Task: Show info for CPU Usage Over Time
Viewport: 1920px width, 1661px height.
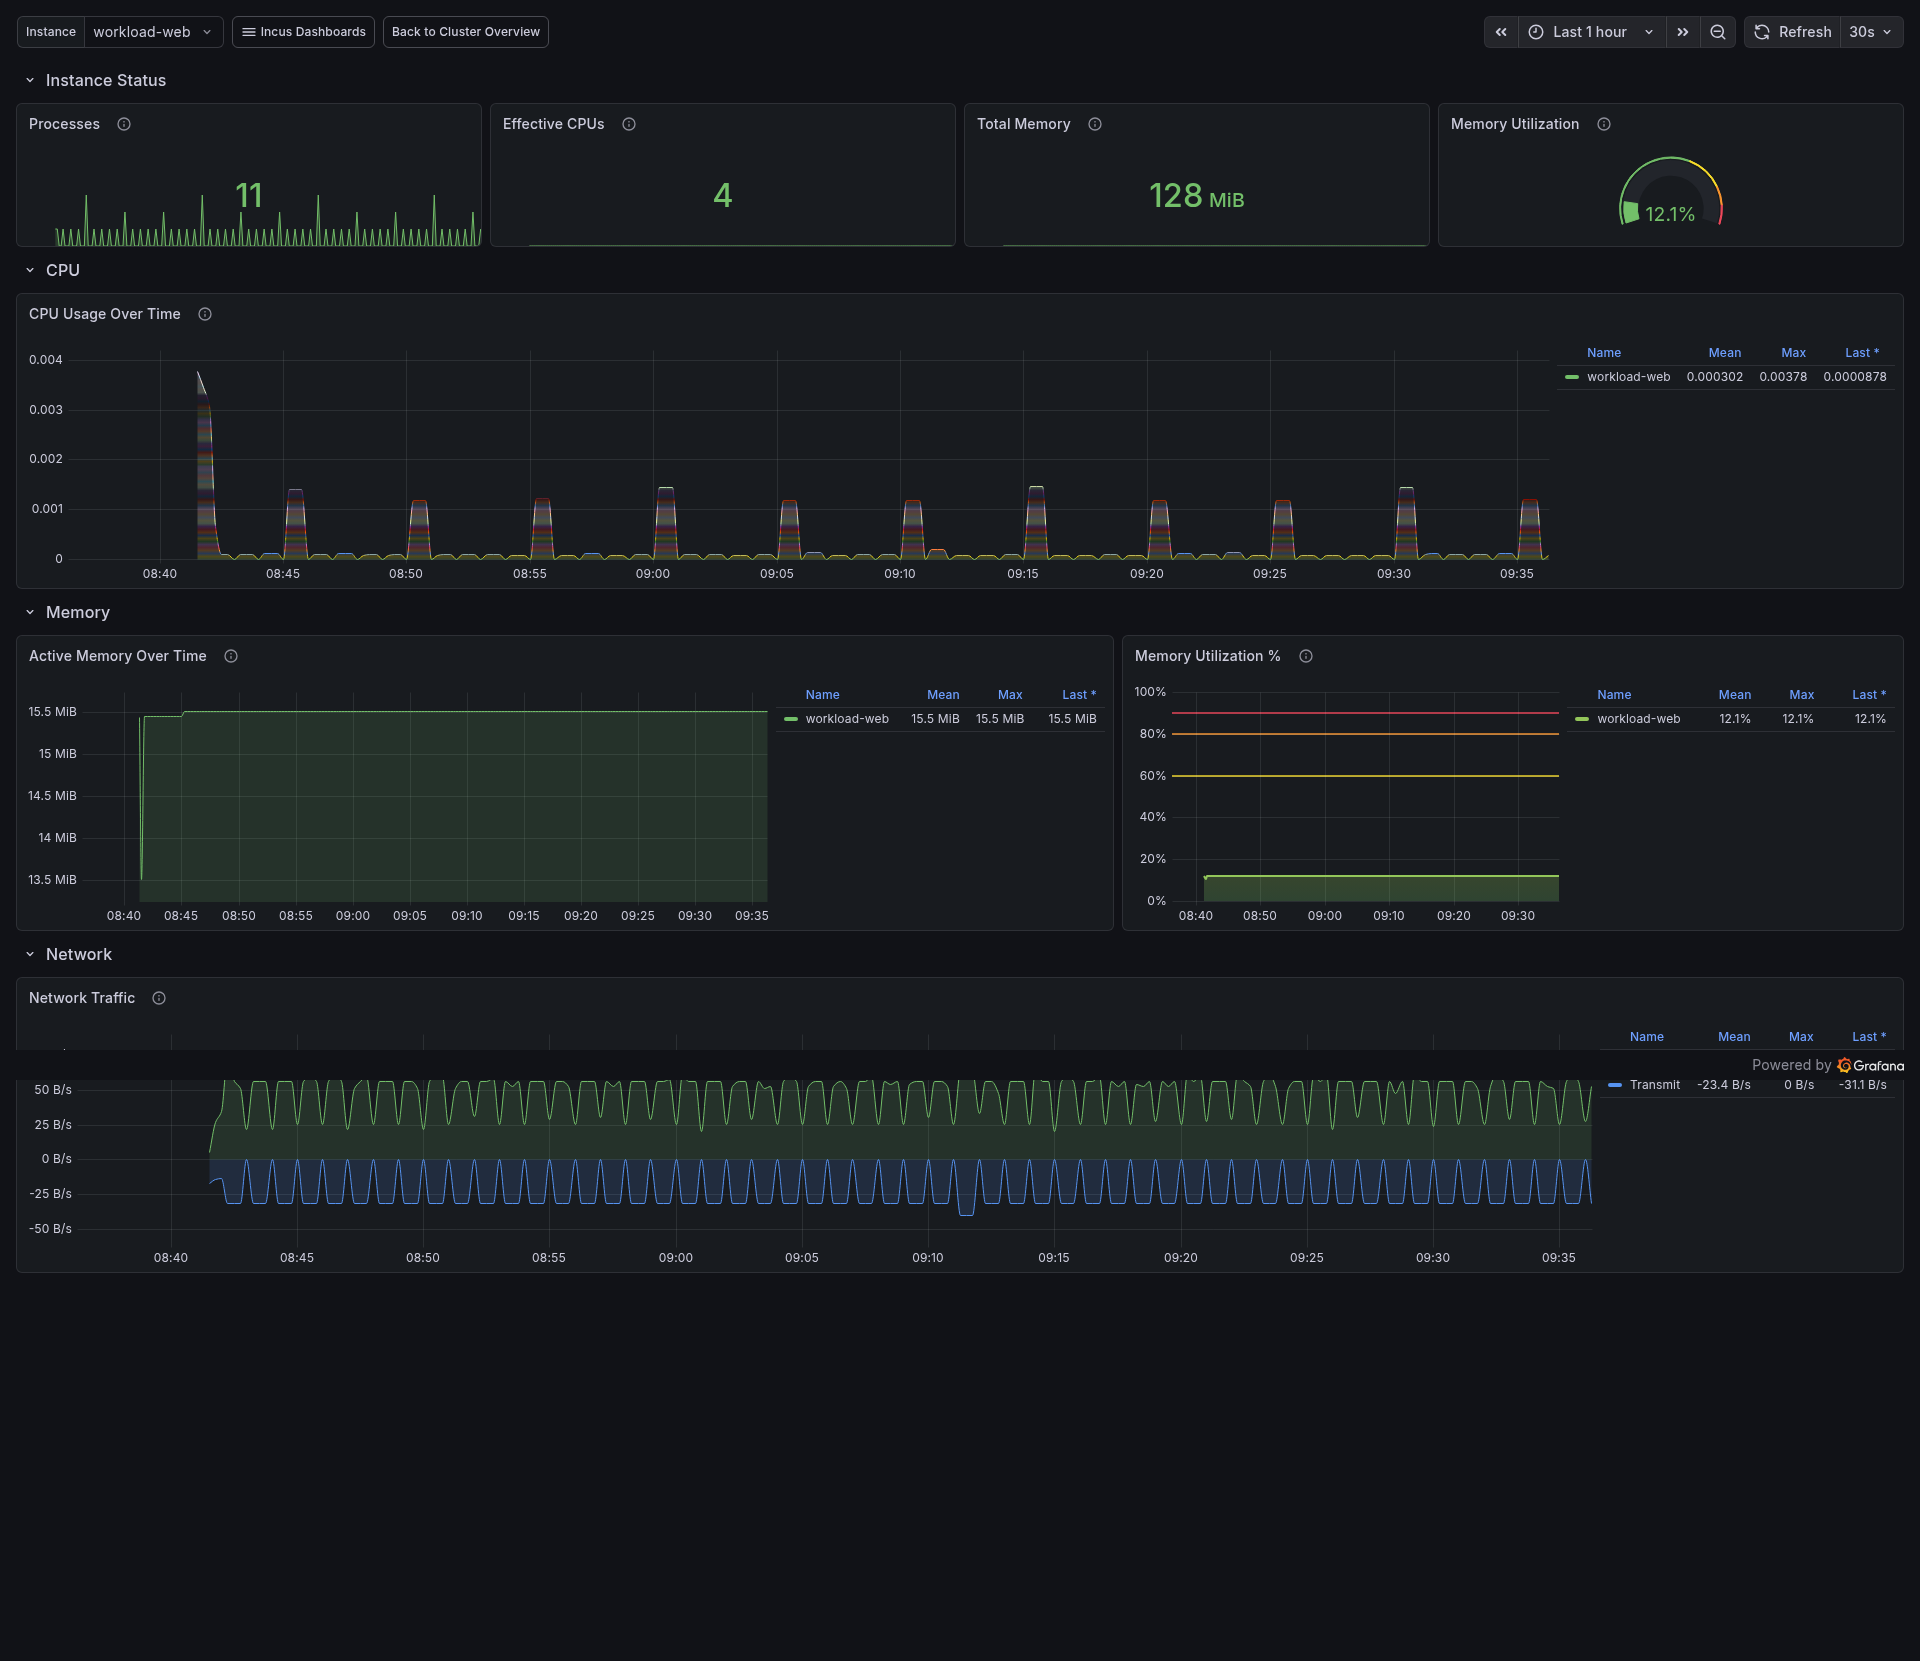Action: coord(205,314)
